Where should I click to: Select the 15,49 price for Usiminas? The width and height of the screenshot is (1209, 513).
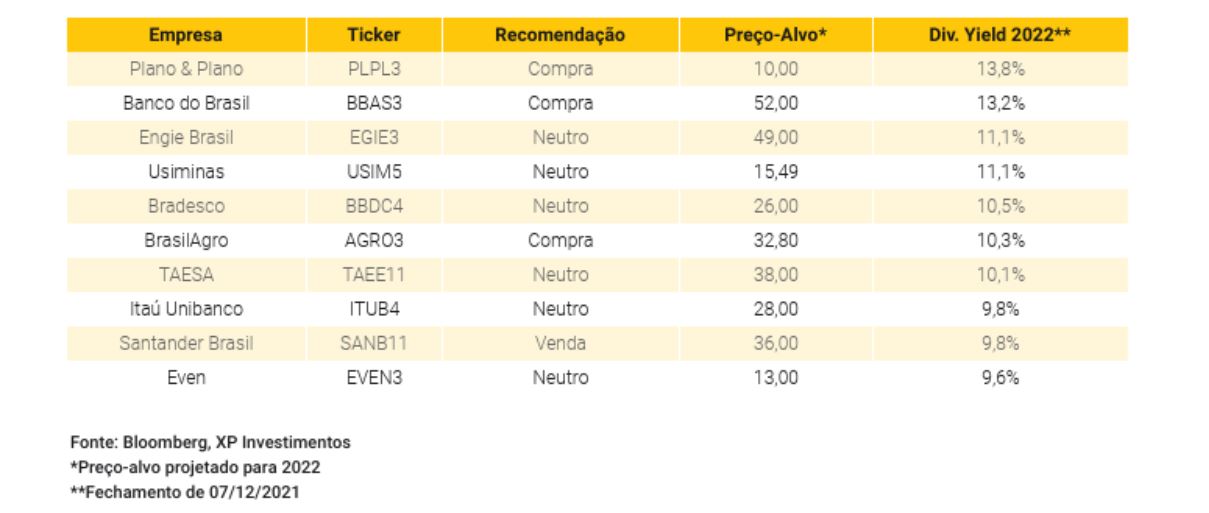[775, 172]
